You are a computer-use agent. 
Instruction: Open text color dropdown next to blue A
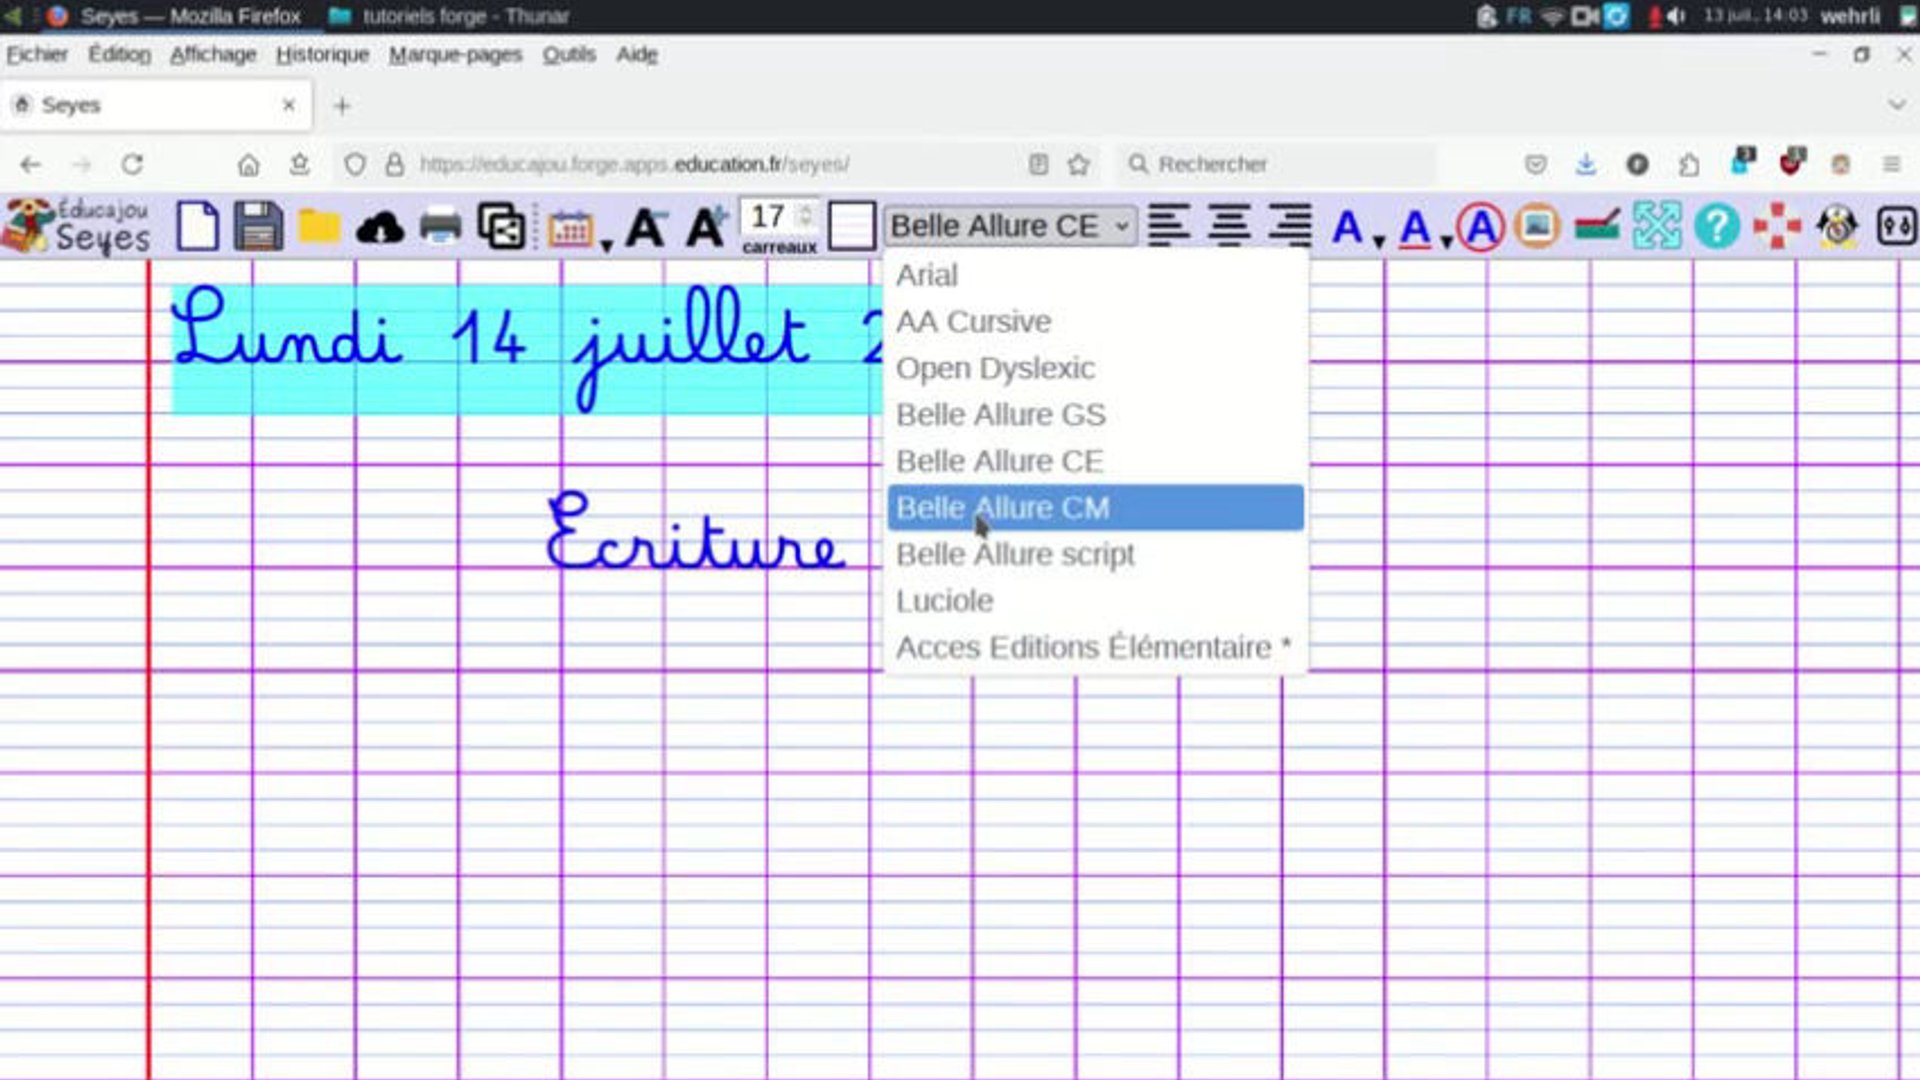click(x=1379, y=240)
